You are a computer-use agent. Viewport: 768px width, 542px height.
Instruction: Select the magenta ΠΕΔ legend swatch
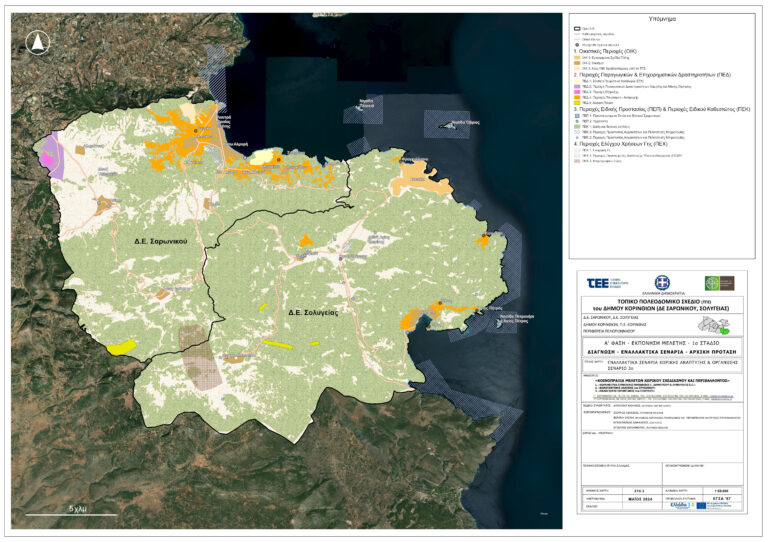[577, 92]
